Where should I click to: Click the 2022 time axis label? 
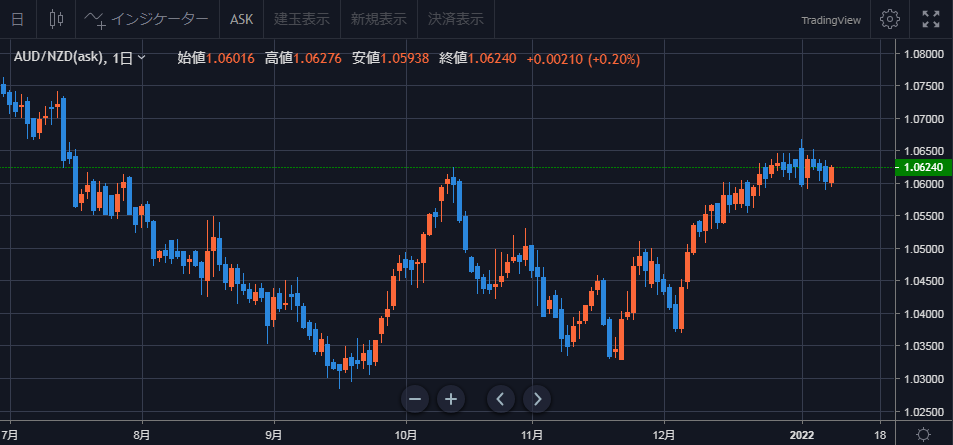tap(802, 435)
